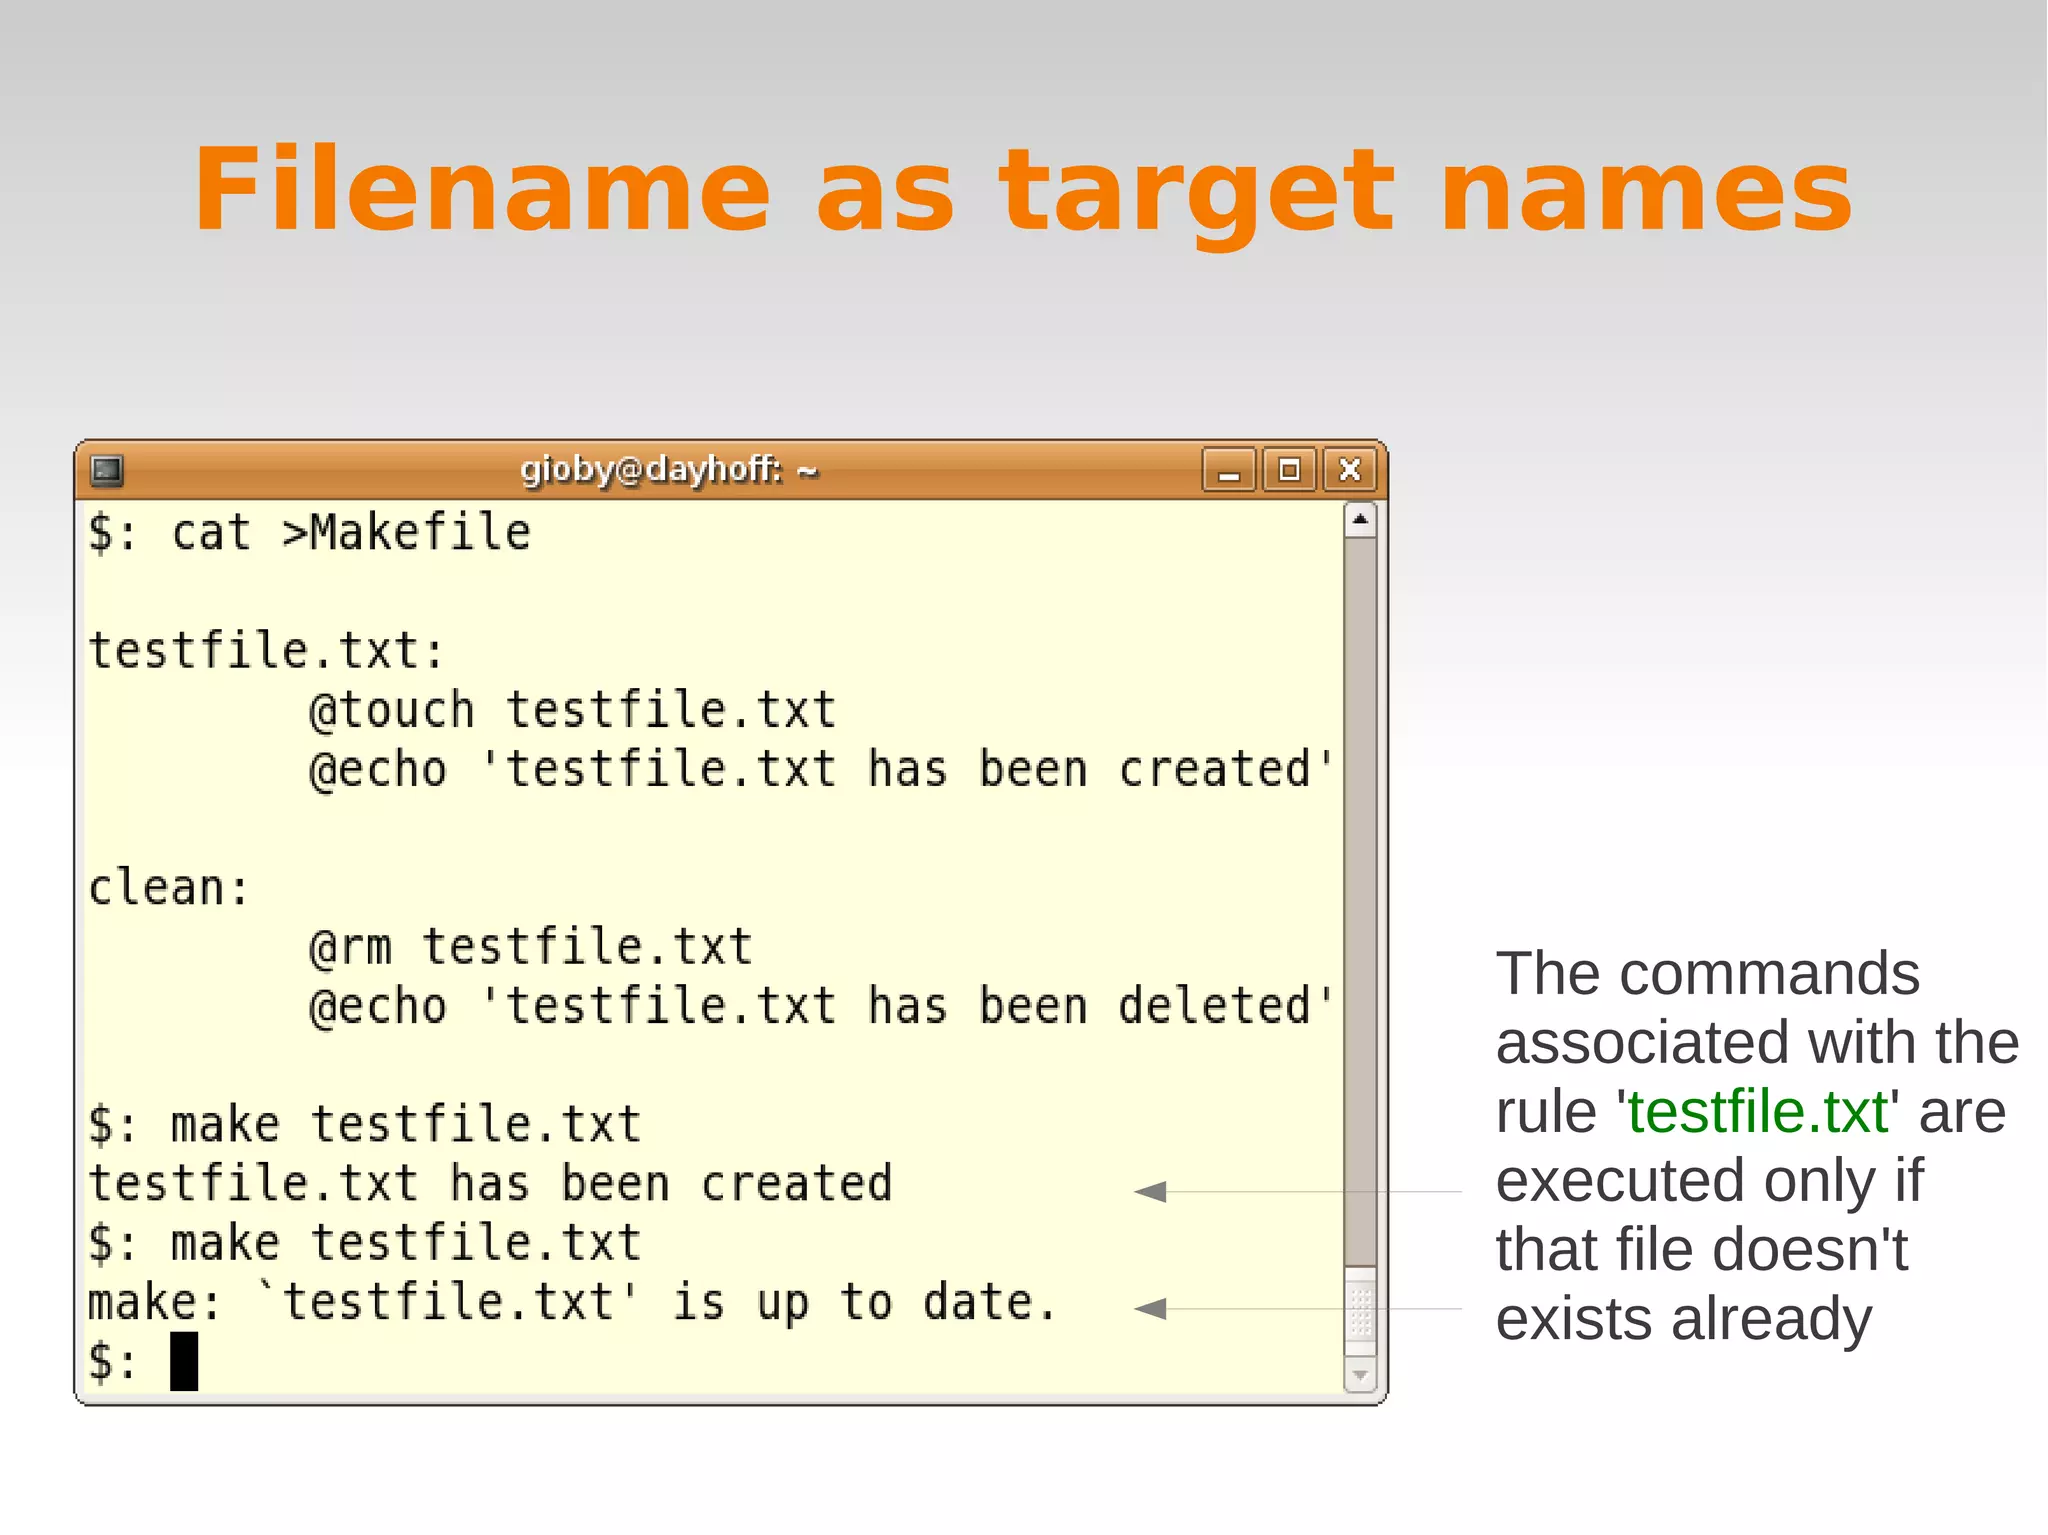Click the terminal scrollbar down arrow
Image resolution: width=2048 pixels, height=1535 pixels.
(x=1360, y=1375)
